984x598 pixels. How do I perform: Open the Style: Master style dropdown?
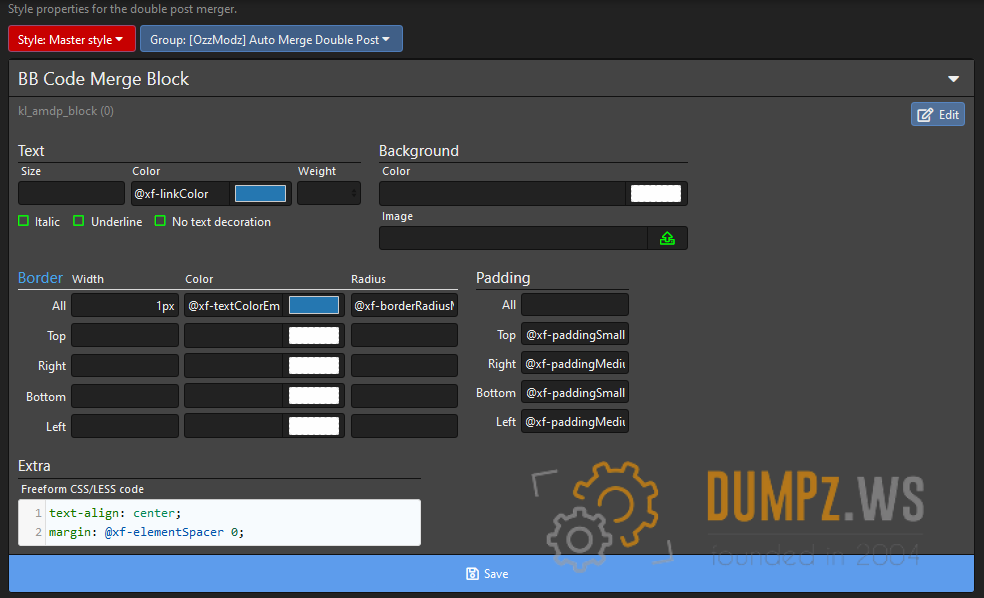tap(71, 40)
